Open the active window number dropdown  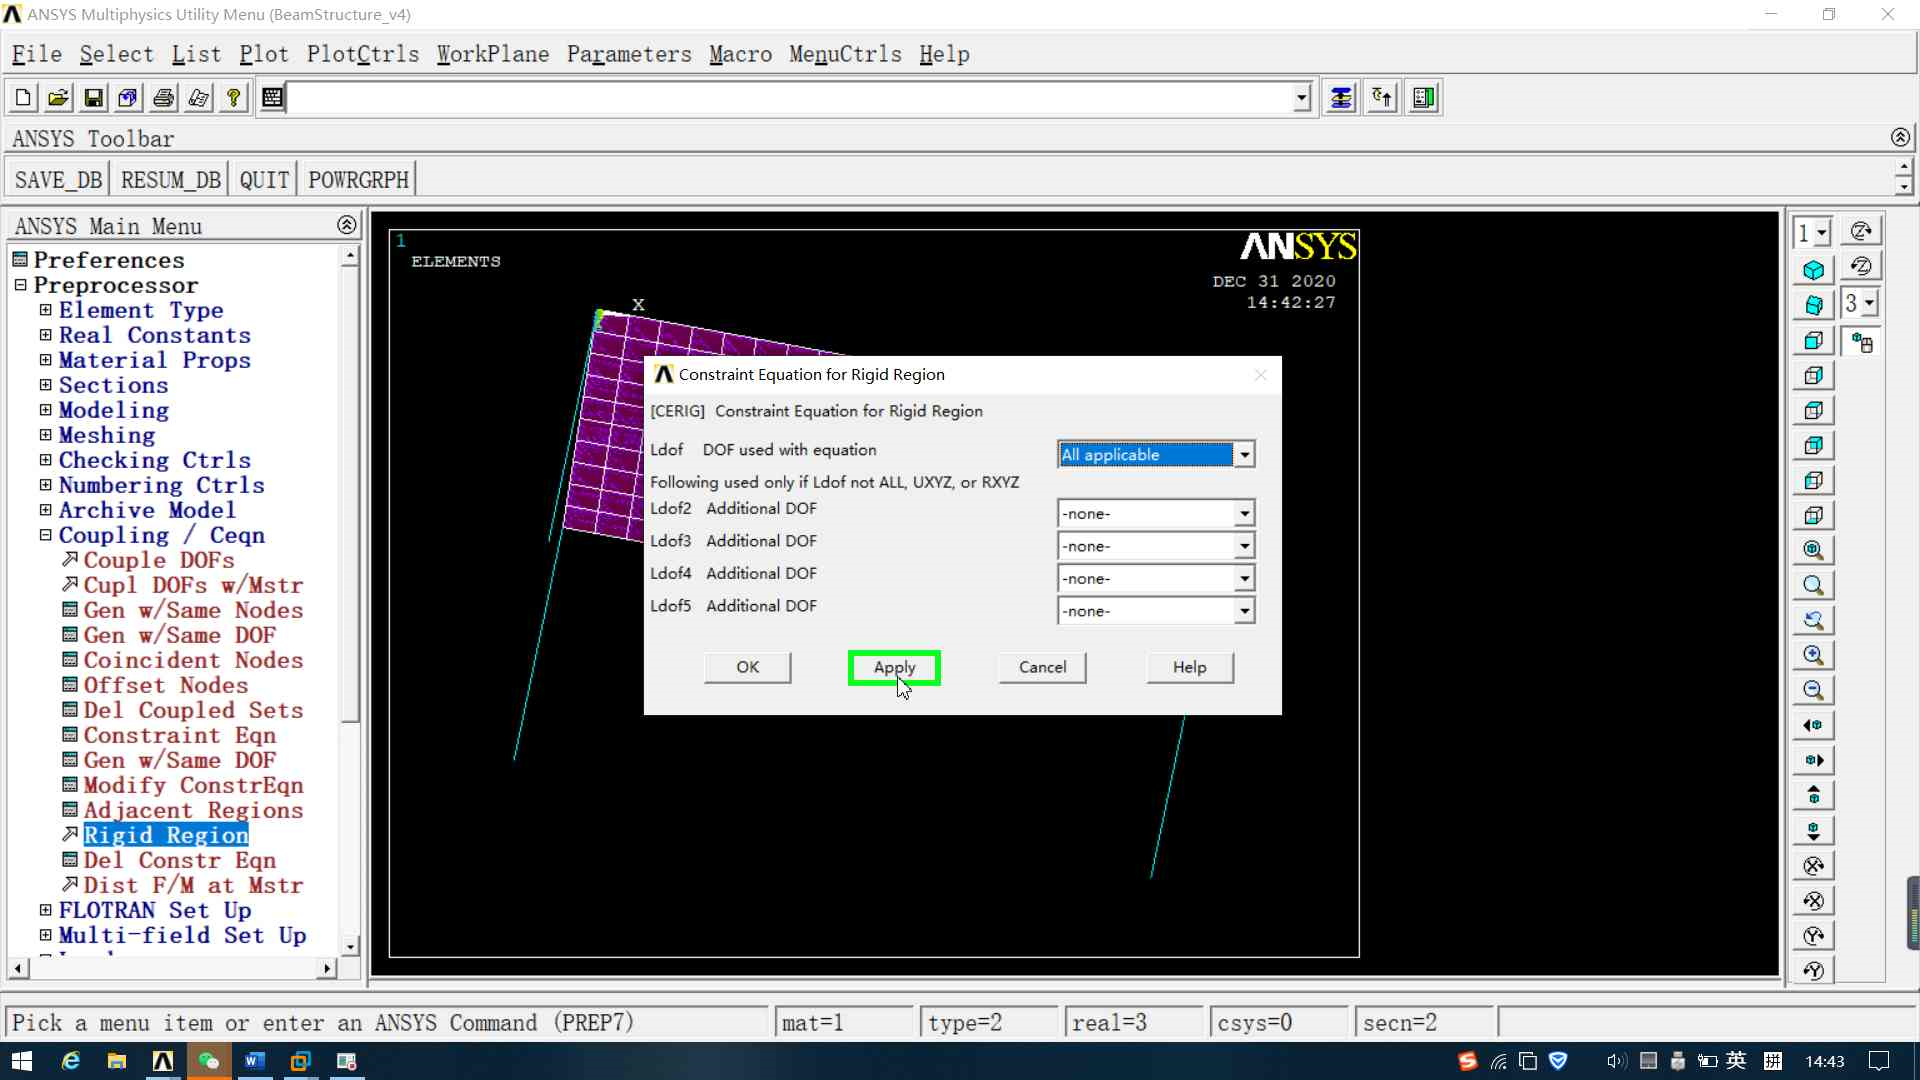1822,233
